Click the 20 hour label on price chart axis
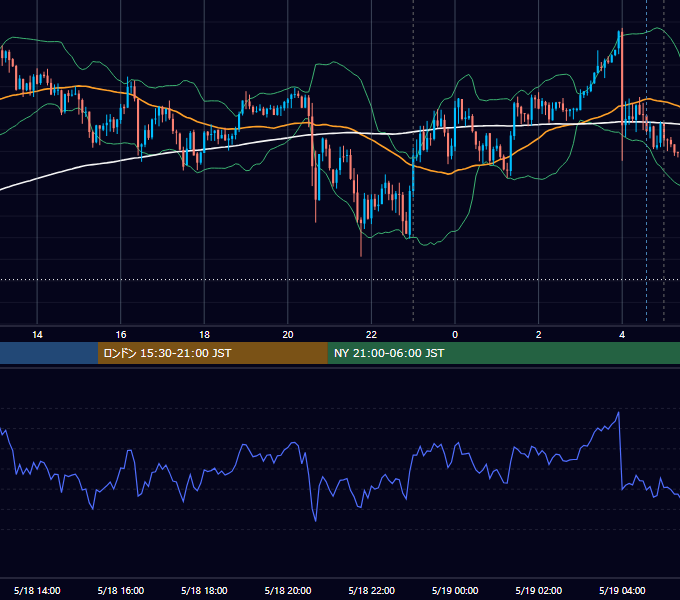 (288, 335)
